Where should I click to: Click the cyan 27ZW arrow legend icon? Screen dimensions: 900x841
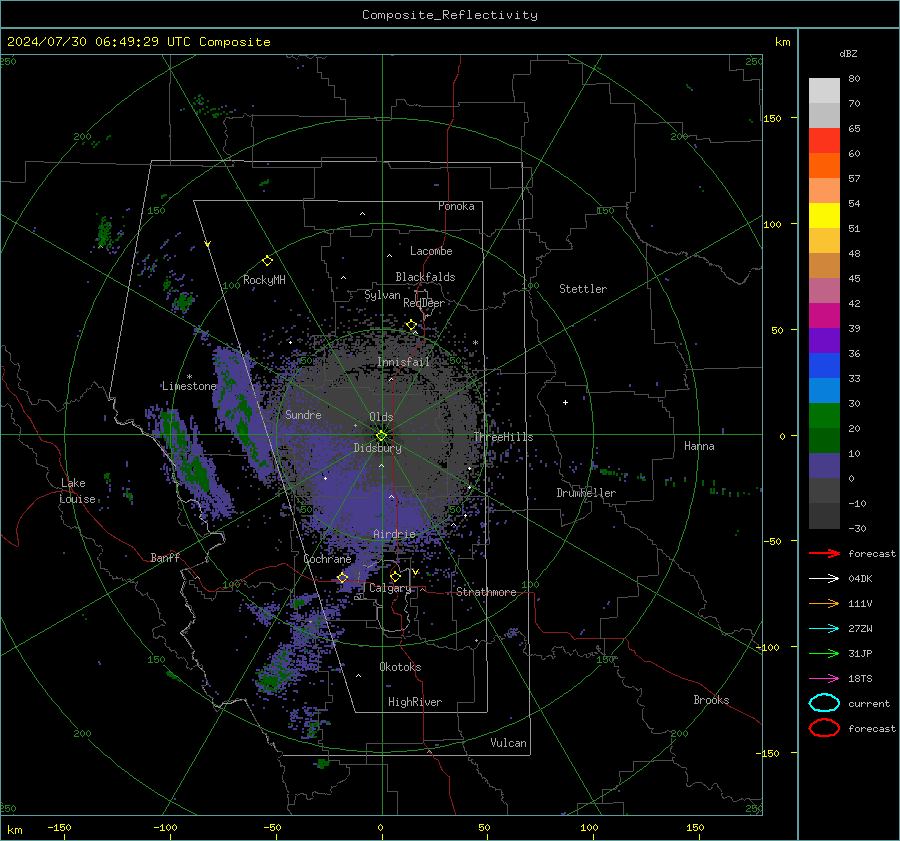[x=824, y=629]
